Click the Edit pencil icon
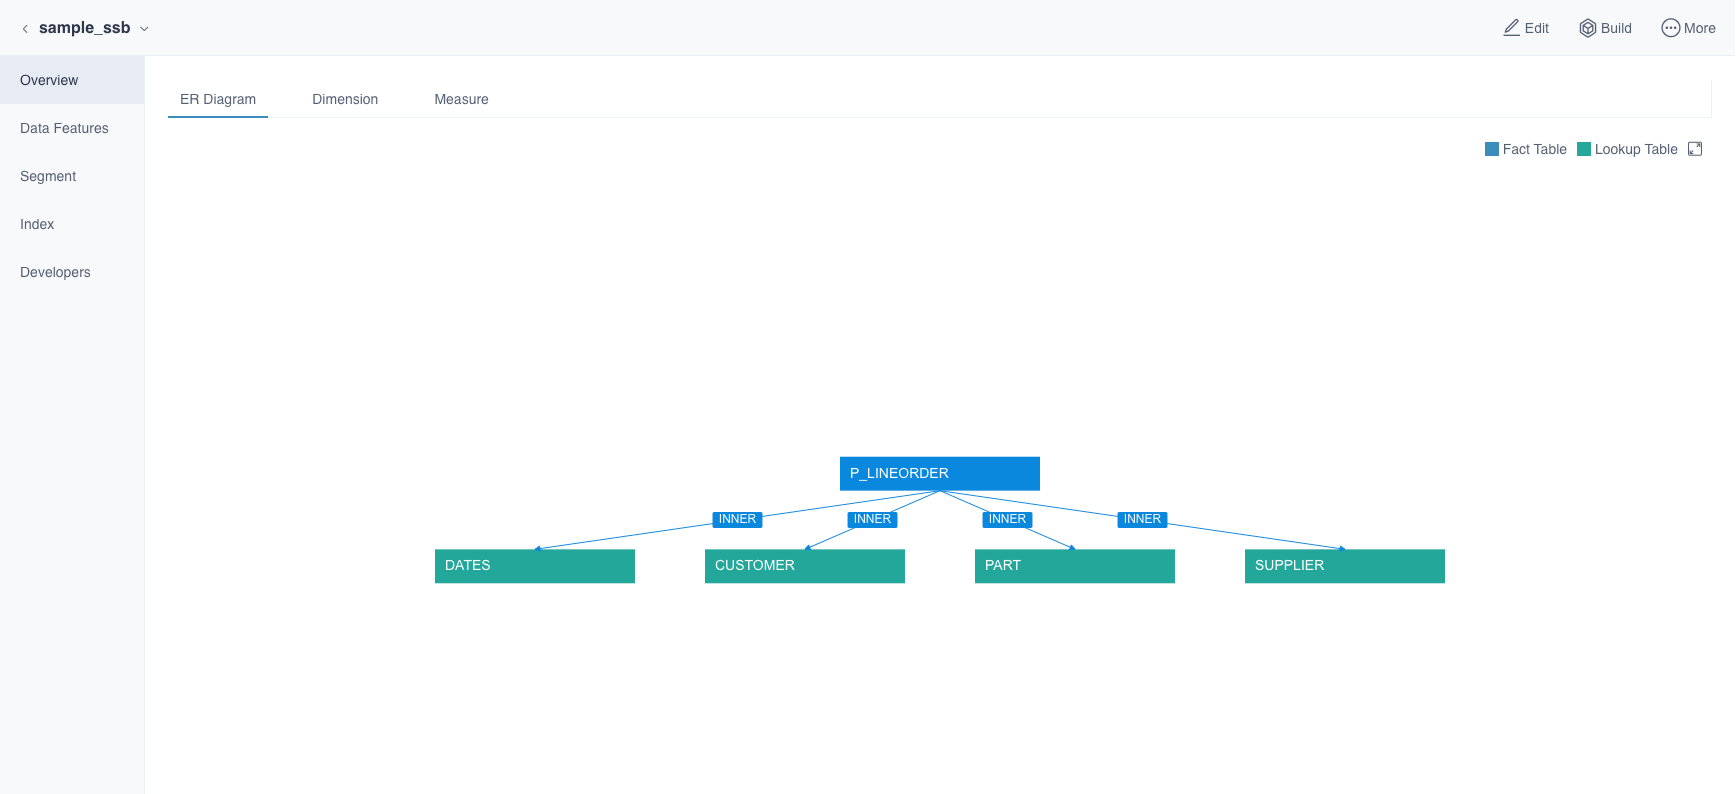Image resolution: width=1736 pixels, height=794 pixels. (1511, 28)
